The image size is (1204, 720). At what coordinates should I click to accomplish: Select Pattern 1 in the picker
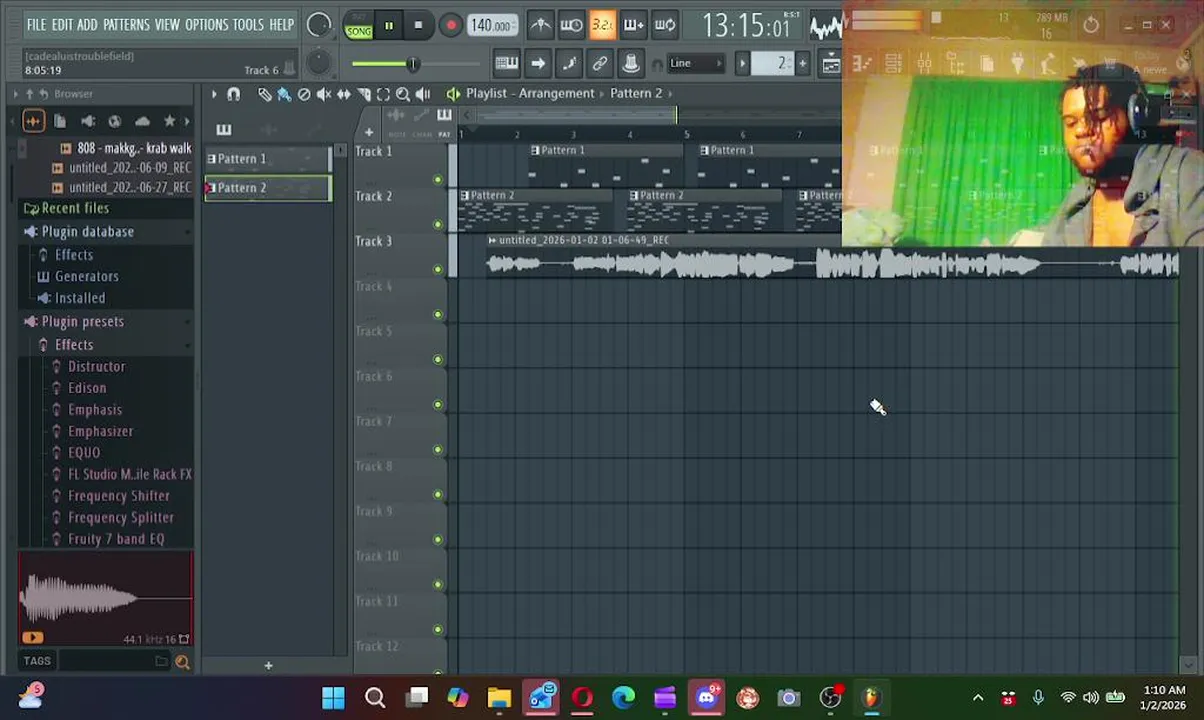(x=267, y=159)
